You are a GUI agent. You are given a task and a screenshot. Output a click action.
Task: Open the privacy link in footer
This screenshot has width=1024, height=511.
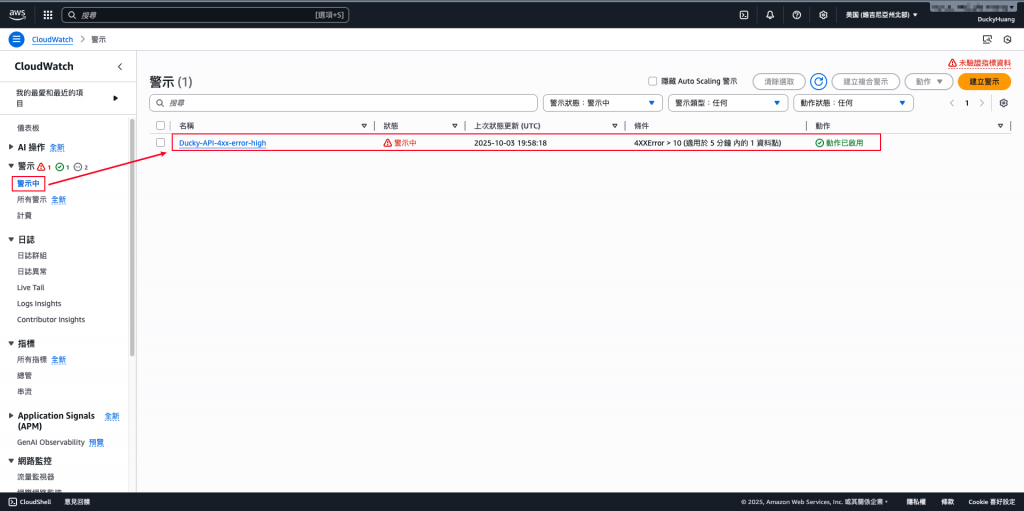click(917, 502)
